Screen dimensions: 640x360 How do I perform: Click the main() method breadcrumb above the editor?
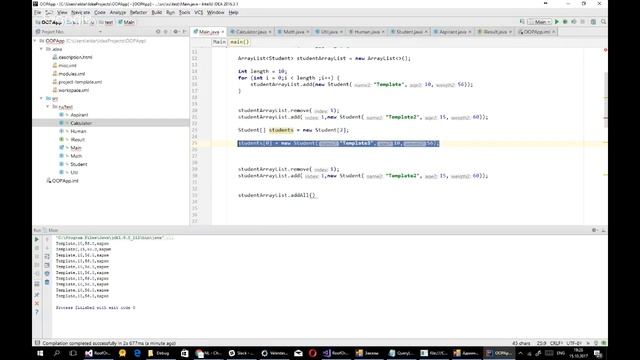[240, 42]
